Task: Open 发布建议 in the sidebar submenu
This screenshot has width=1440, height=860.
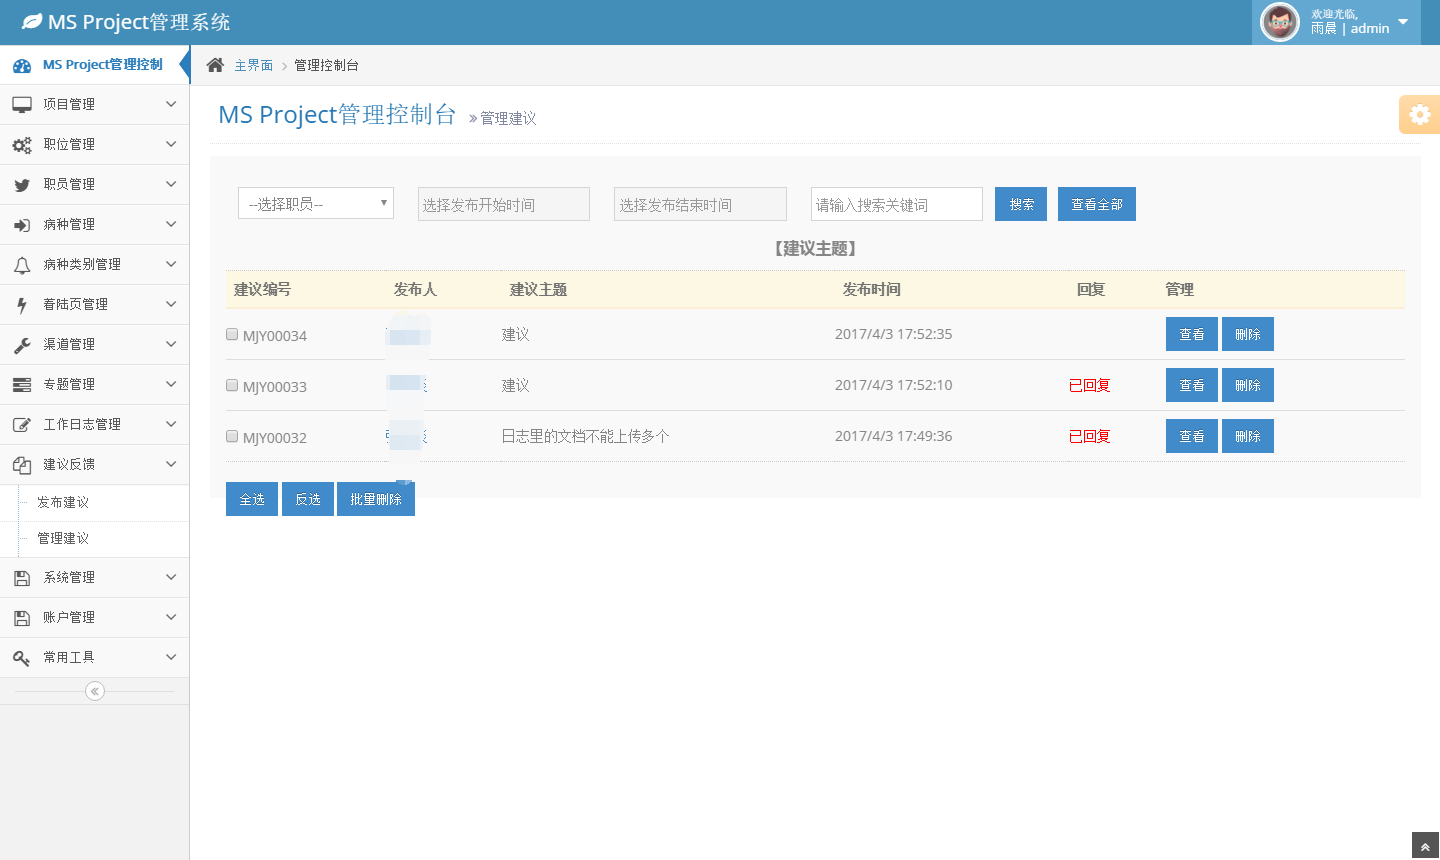Action: [x=63, y=502]
